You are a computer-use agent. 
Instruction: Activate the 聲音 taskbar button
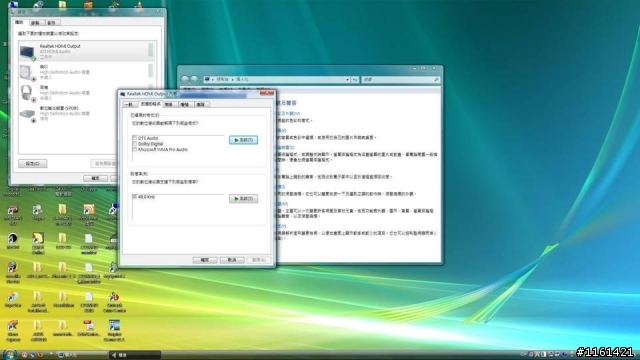(x=135, y=355)
